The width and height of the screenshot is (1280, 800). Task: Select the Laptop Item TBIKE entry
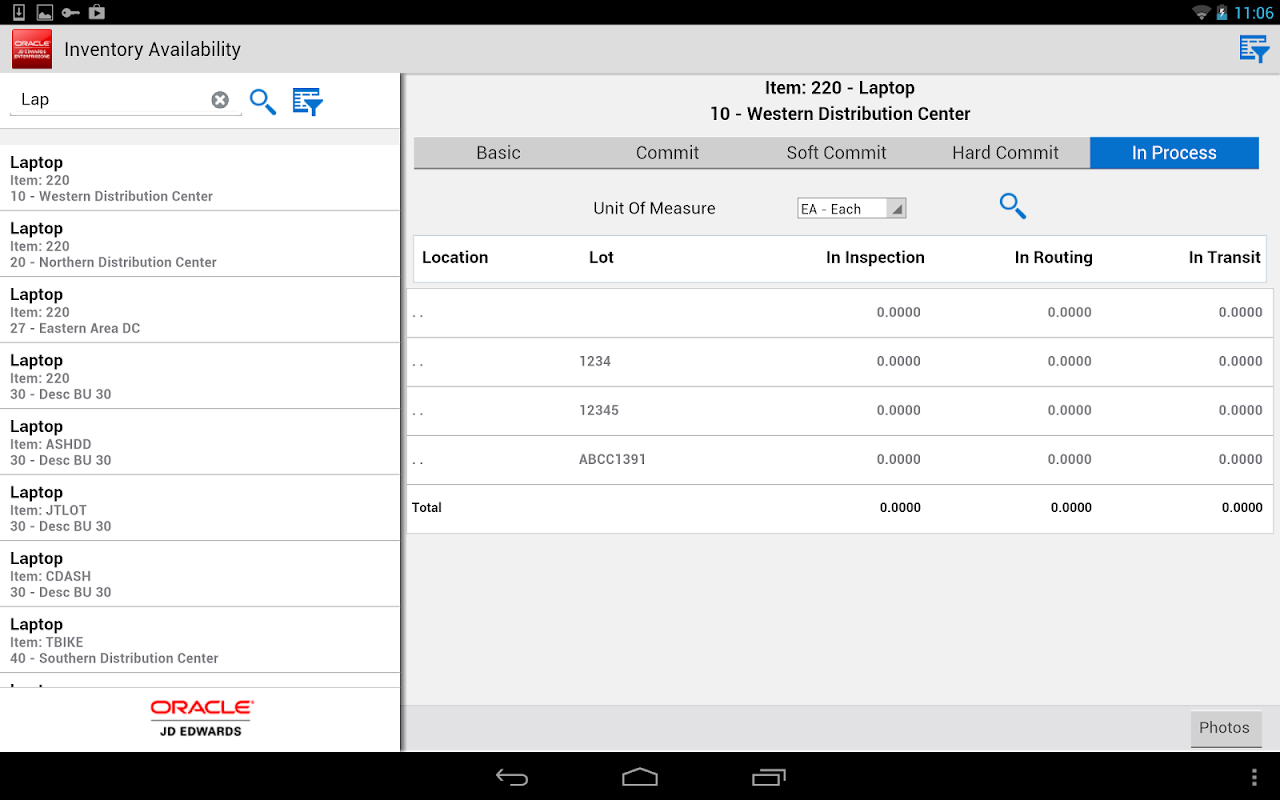[200, 640]
